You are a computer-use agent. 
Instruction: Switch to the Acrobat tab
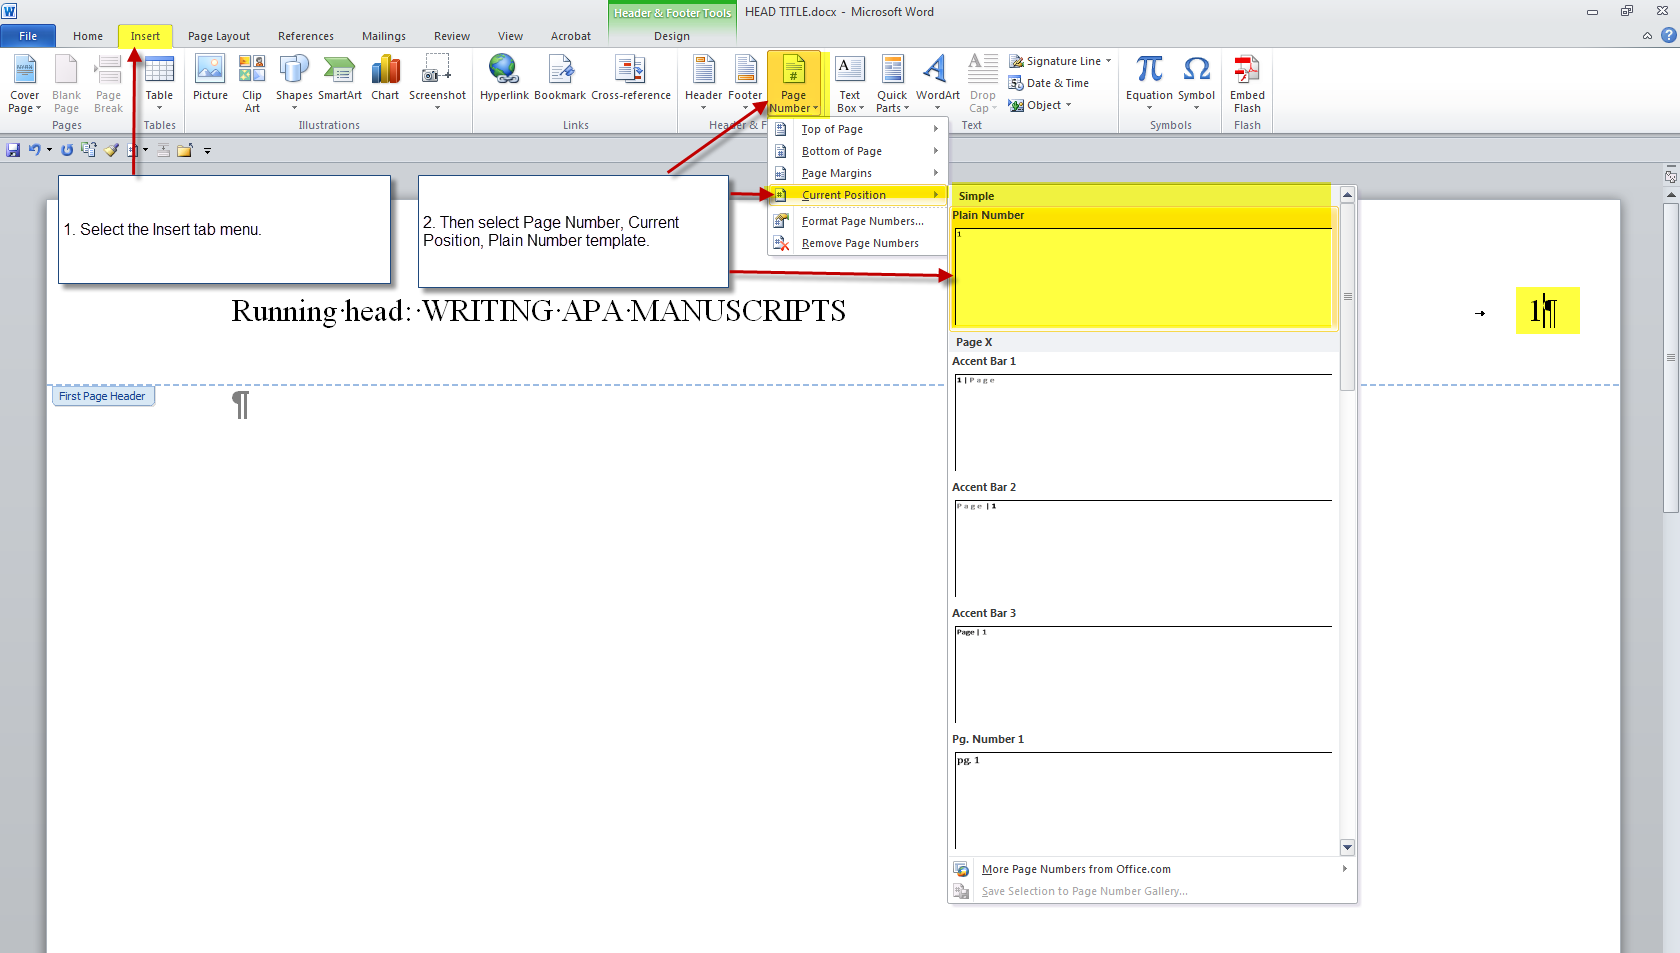click(x=571, y=36)
